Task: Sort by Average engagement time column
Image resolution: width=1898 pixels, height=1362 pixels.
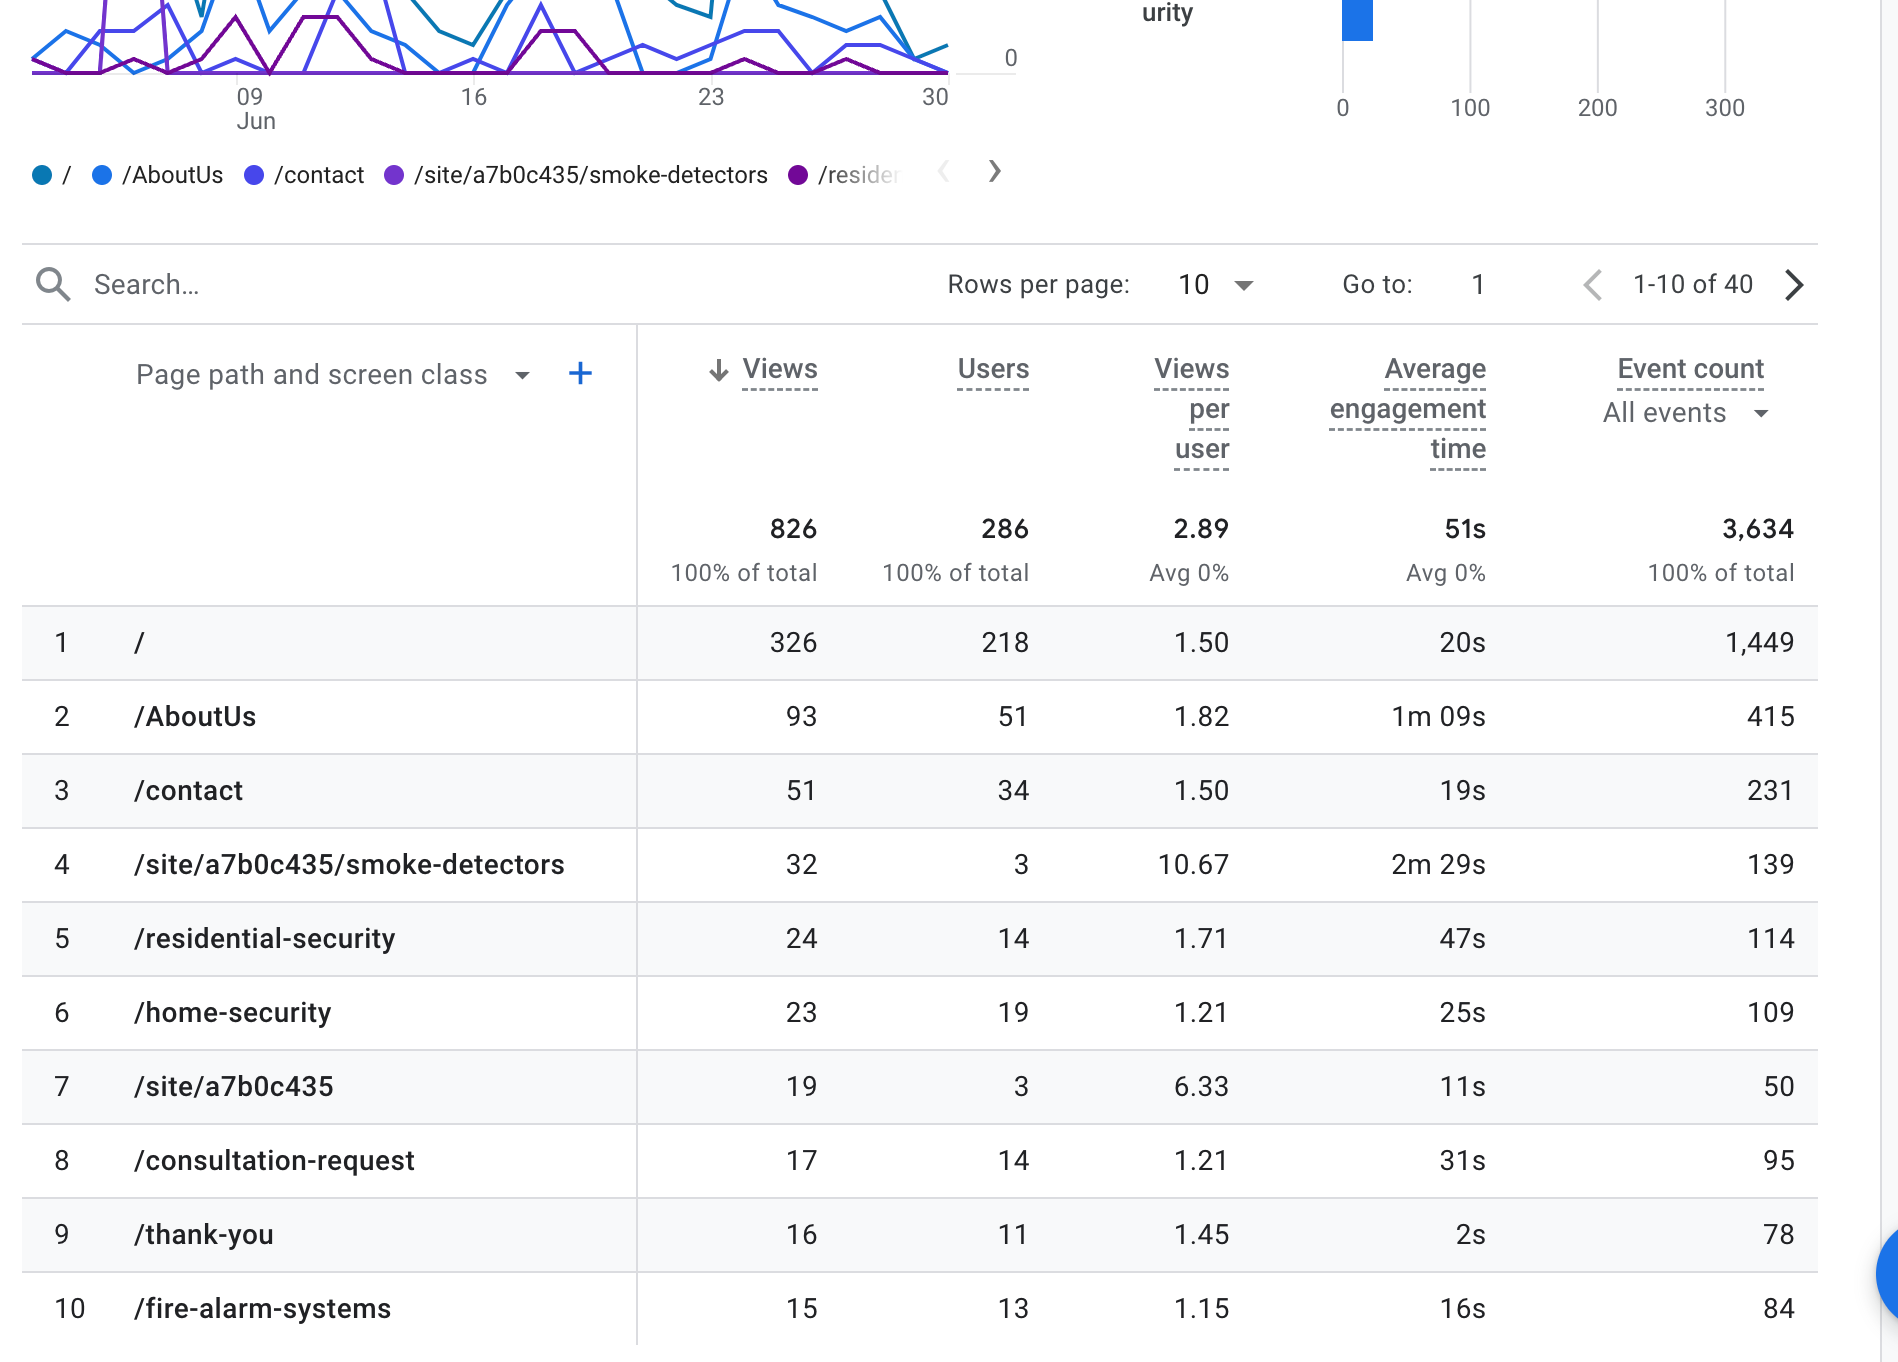Action: point(1408,409)
